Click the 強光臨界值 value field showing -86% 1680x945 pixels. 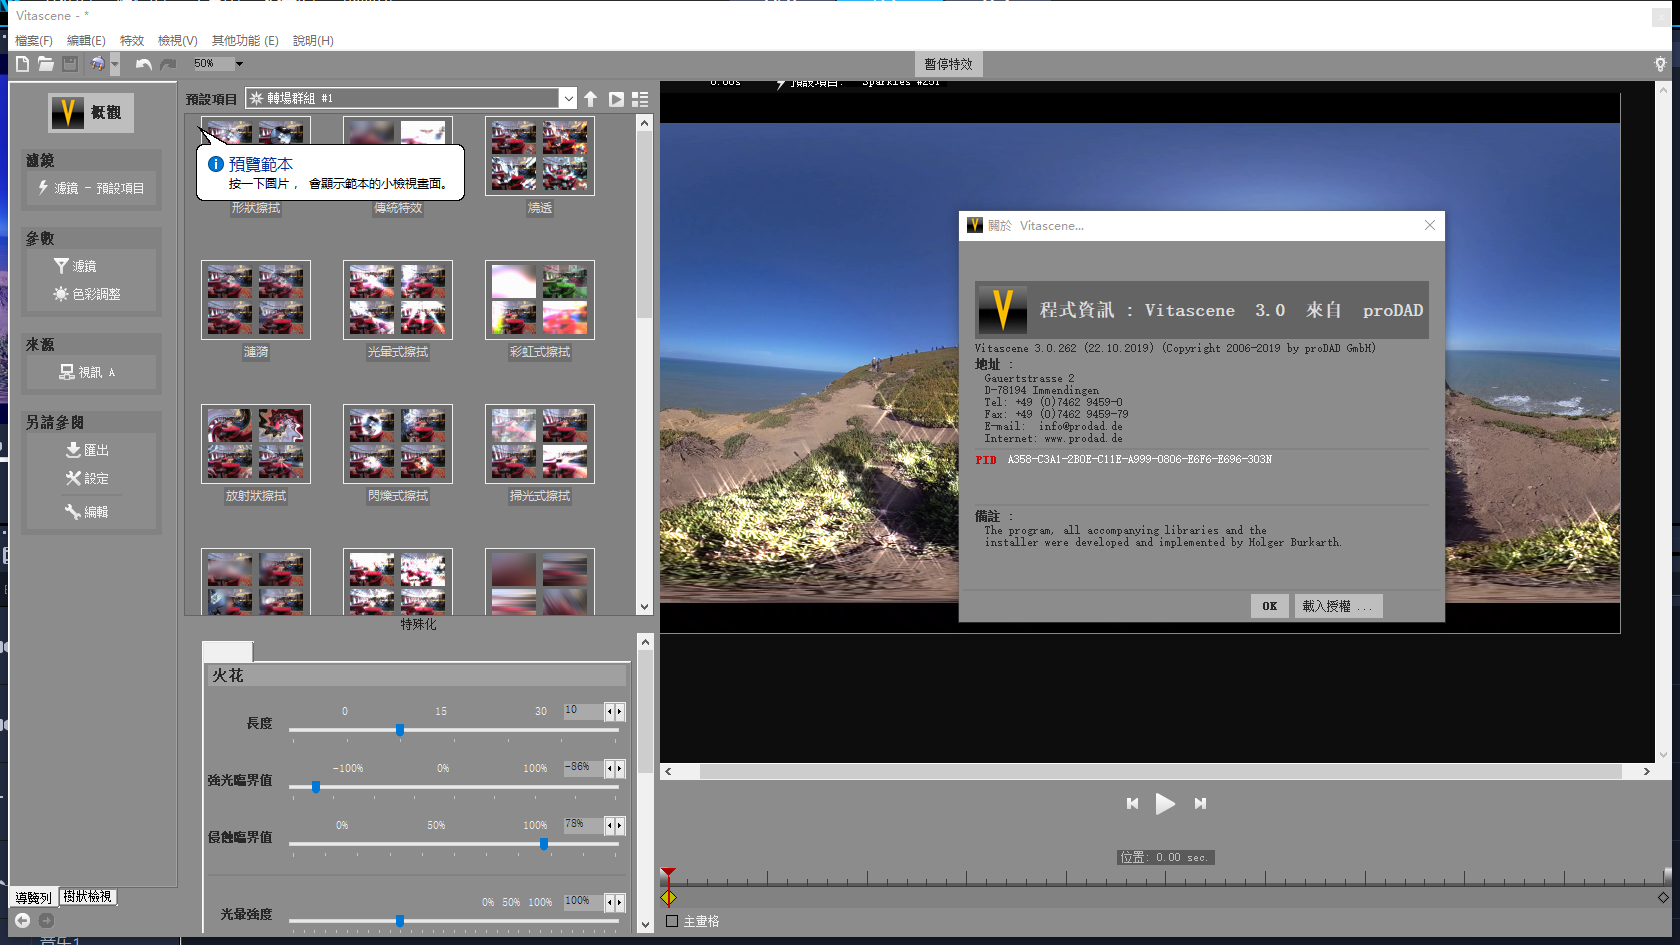click(583, 768)
